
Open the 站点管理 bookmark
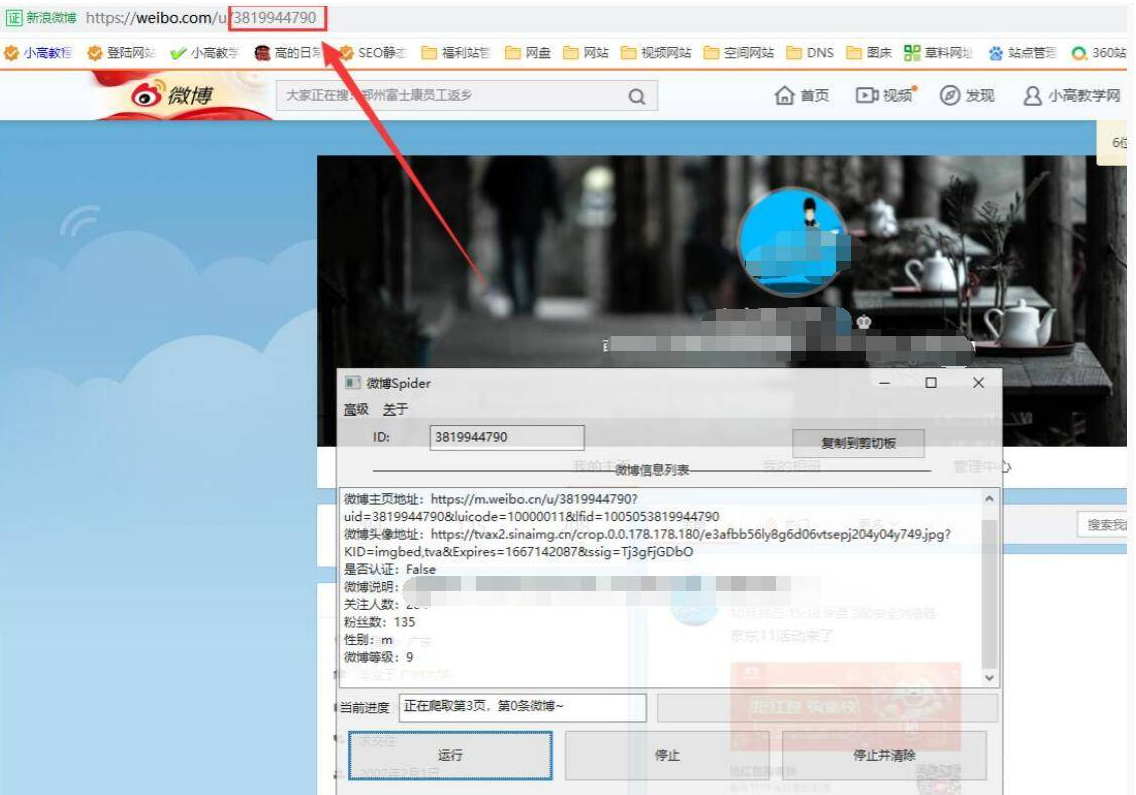1022,52
